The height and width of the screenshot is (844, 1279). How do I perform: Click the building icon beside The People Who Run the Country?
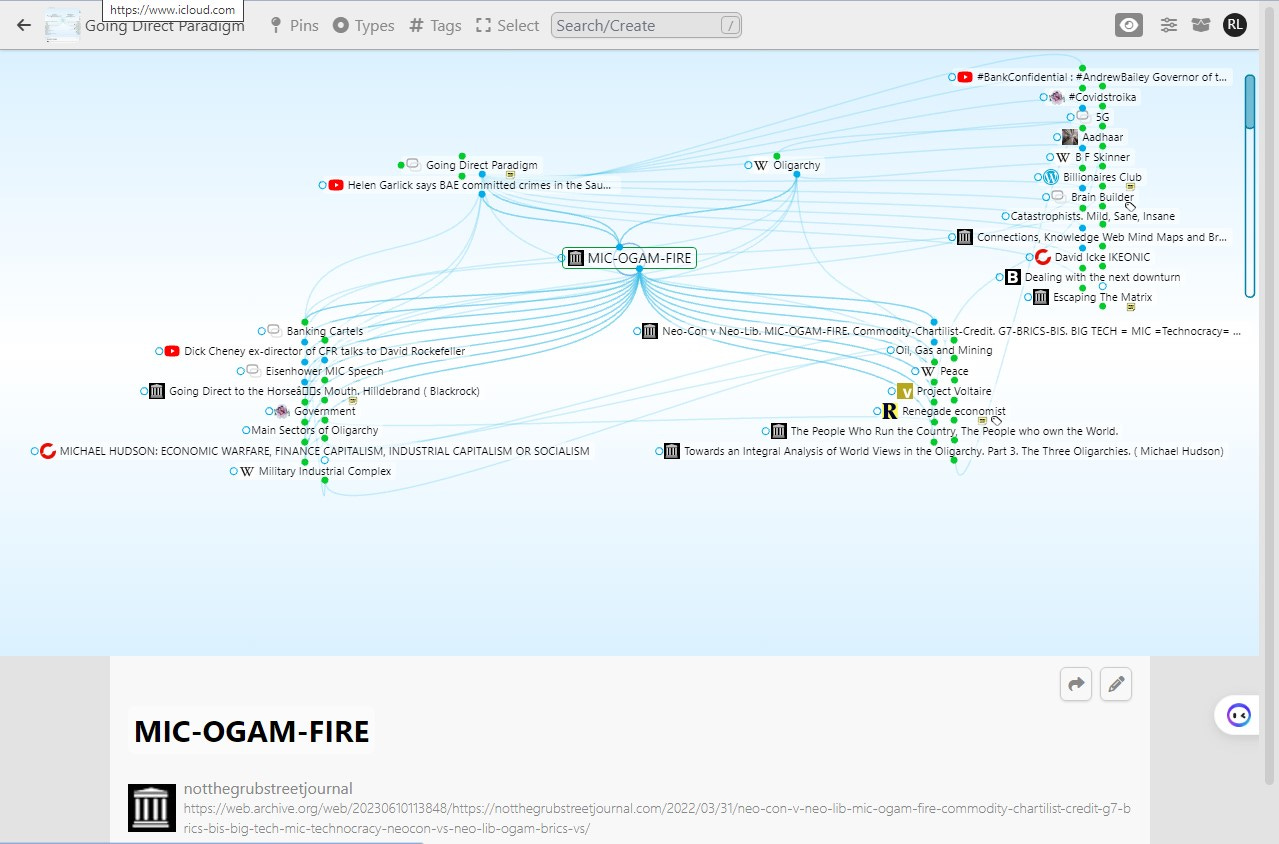[x=779, y=431]
